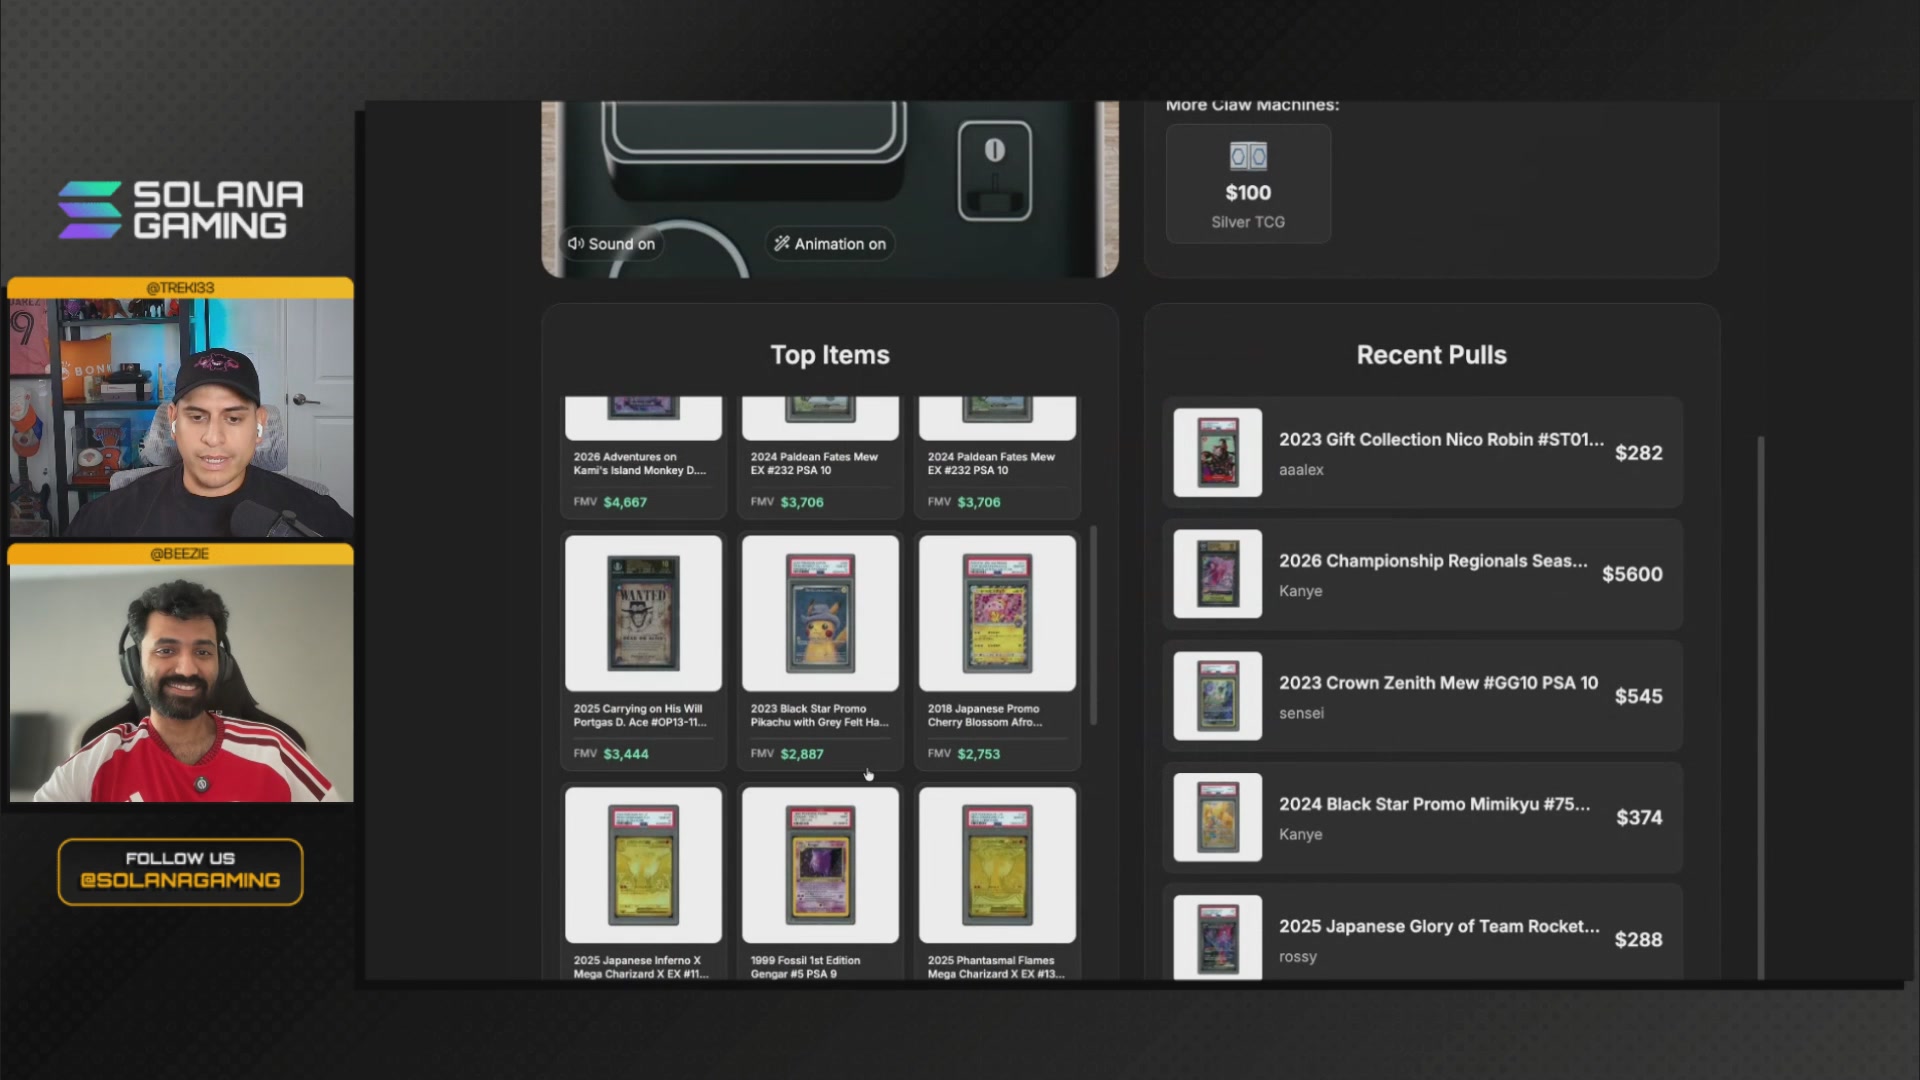Open the 2025 Japanese Inferno X Mega Charizard card
This screenshot has height=1080, width=1920.
(x=643, y=882)
